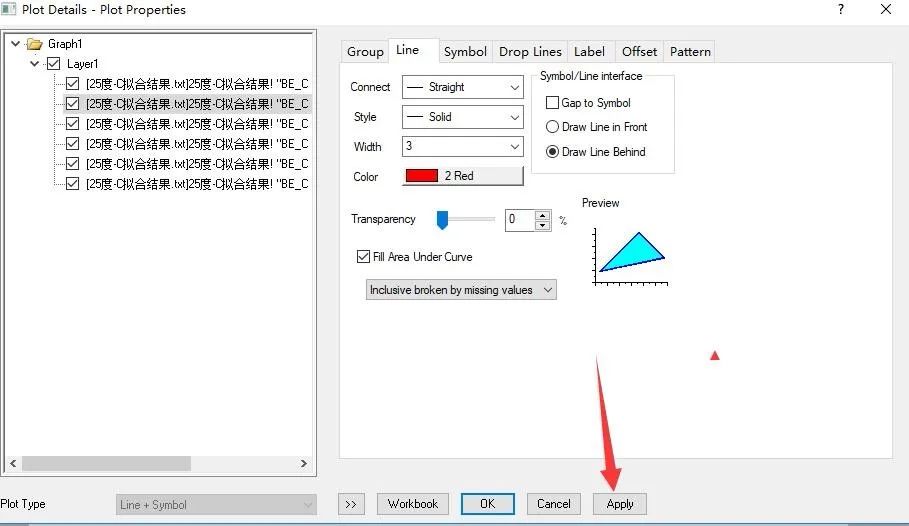
Task: Click the tree horizontal scrollbar thumb
Action: [x=106, y=463]
